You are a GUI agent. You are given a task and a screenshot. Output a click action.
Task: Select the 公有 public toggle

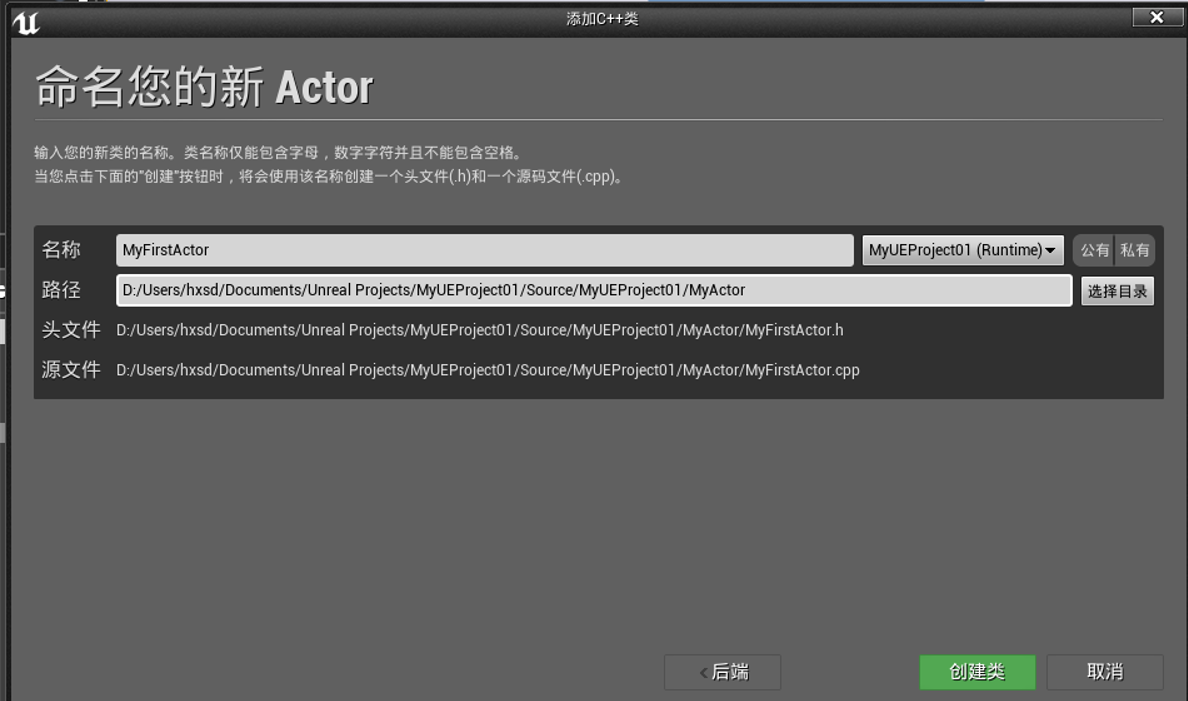pos(1094,250)
